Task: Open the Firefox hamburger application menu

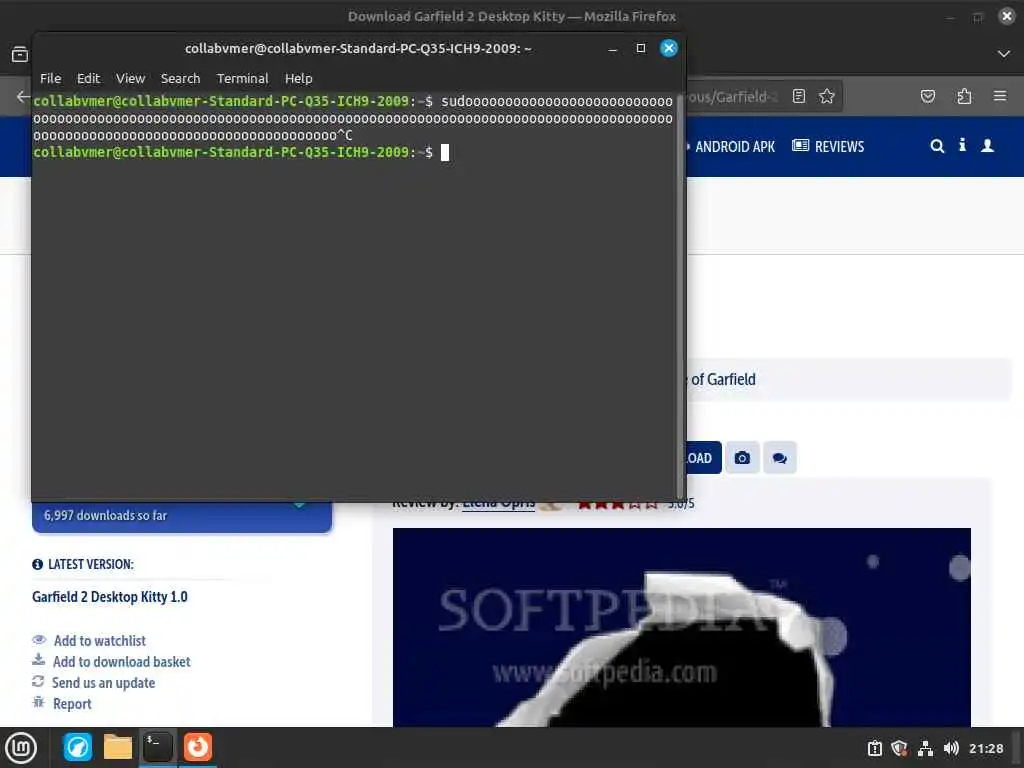Action: [x=1000, y=96]
